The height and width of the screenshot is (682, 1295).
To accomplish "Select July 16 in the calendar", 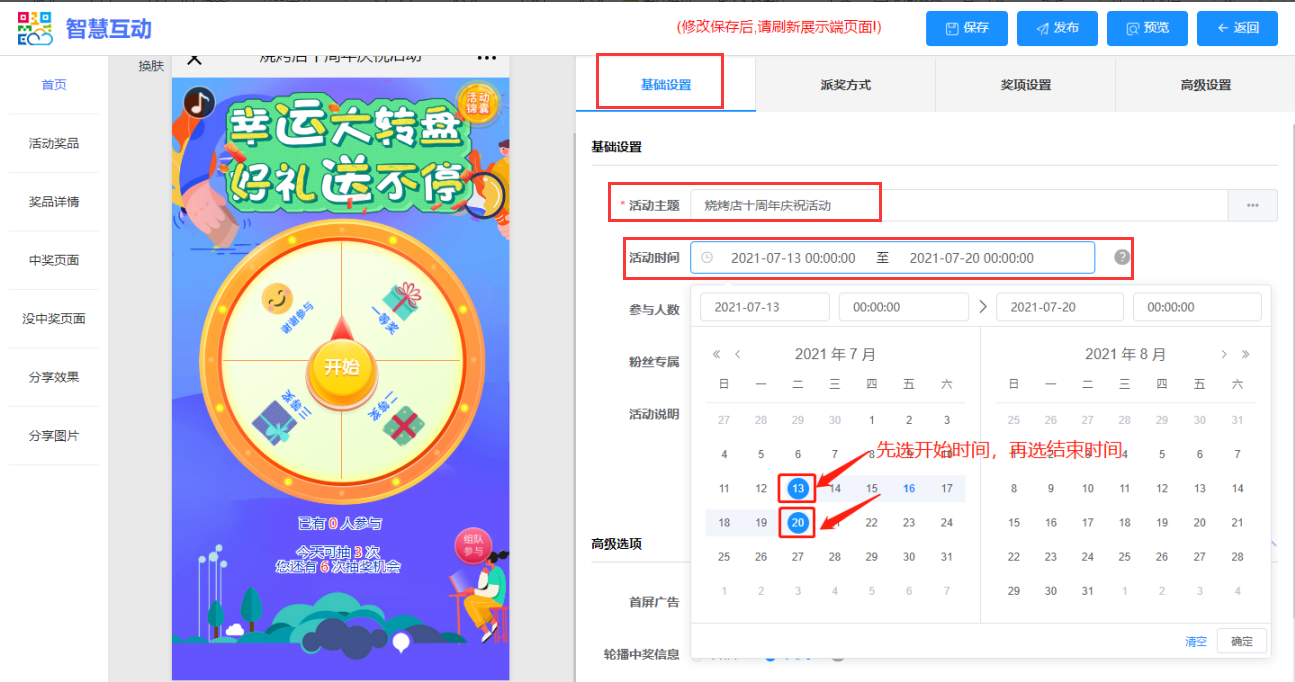I will (908, 489).
